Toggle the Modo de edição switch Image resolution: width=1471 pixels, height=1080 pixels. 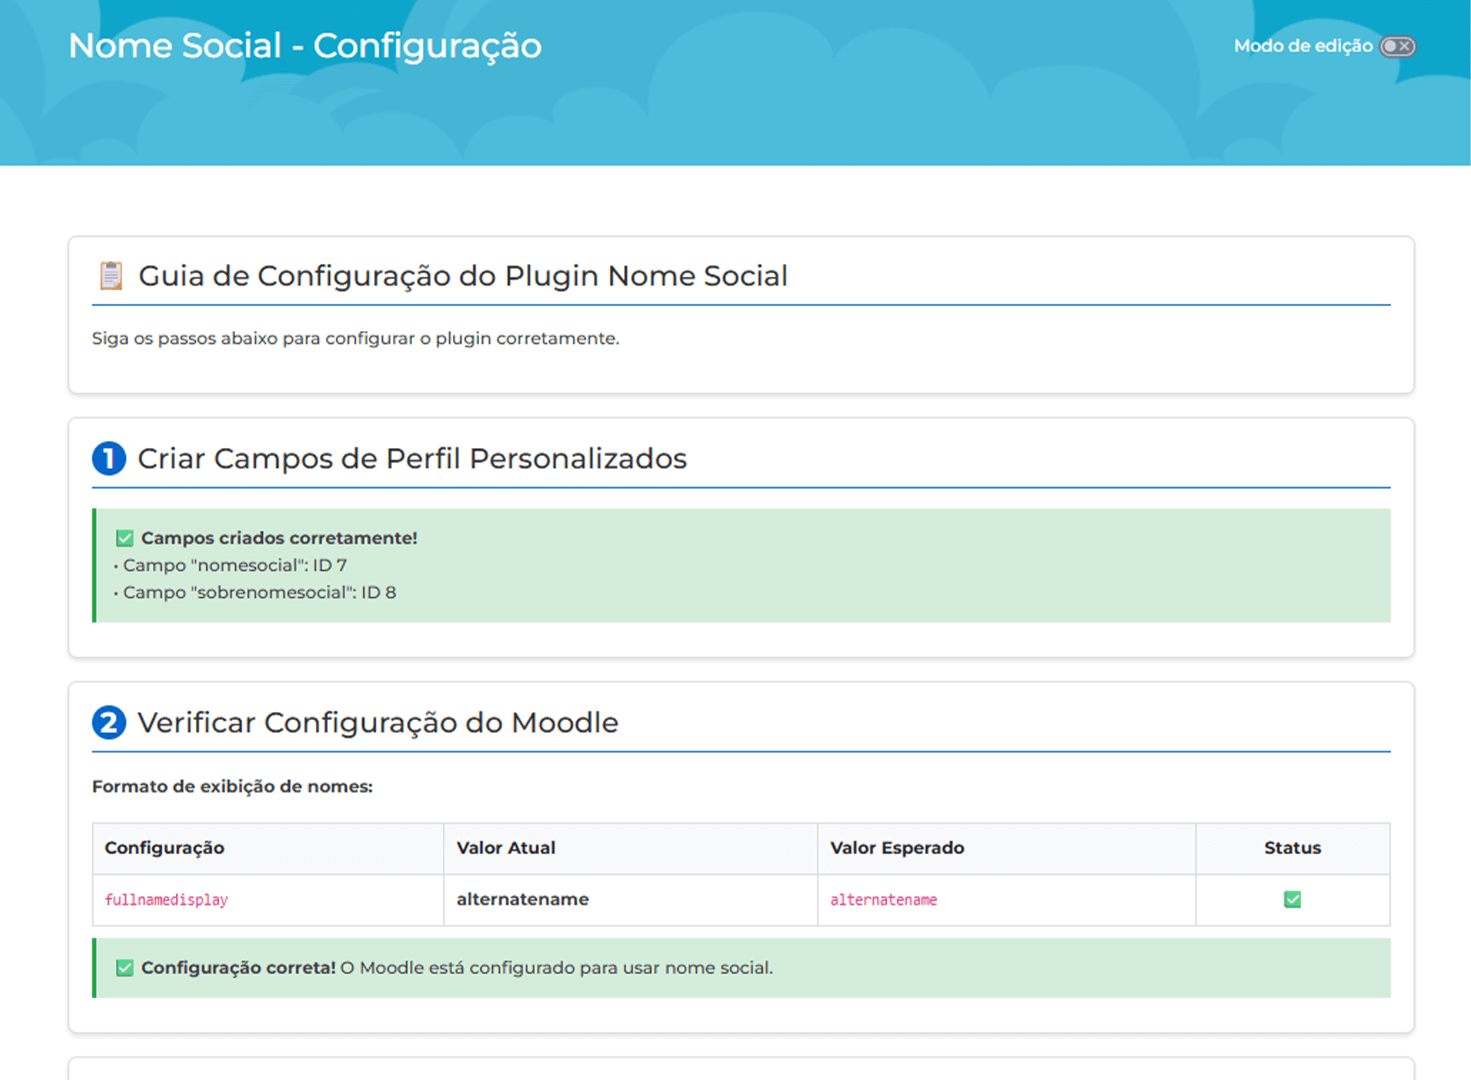click(x=1397, y=46)
